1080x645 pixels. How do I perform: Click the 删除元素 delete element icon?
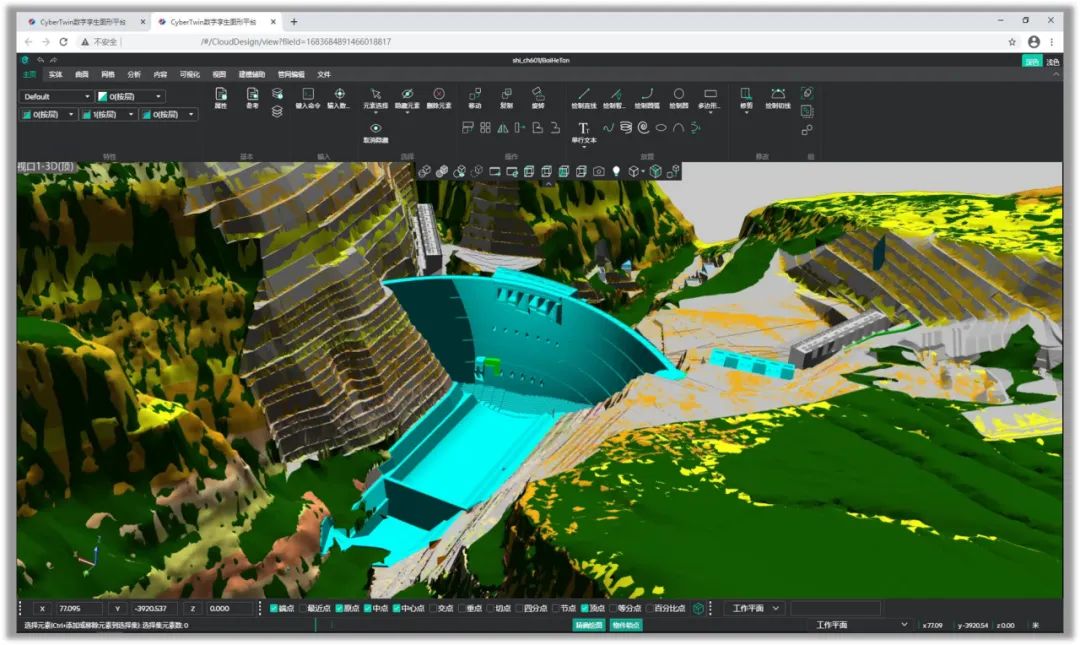(438, 94)
